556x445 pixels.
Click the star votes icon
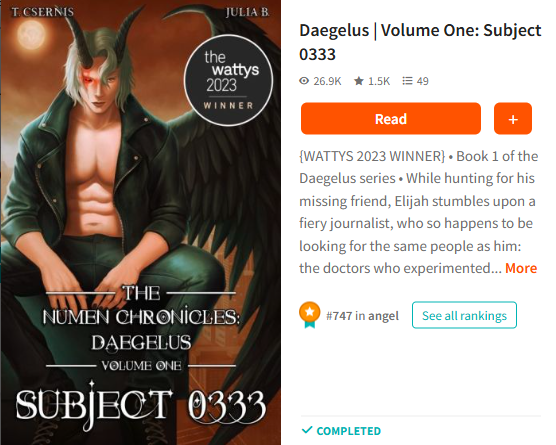tap(358, 81)
